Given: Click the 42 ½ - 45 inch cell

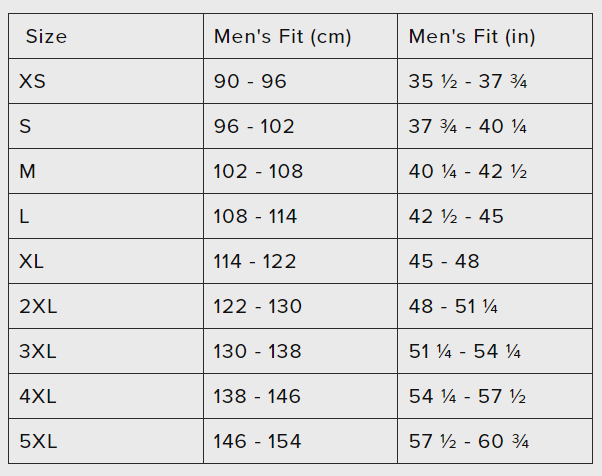Looking at the screenshot, I should tap(456, 216).
